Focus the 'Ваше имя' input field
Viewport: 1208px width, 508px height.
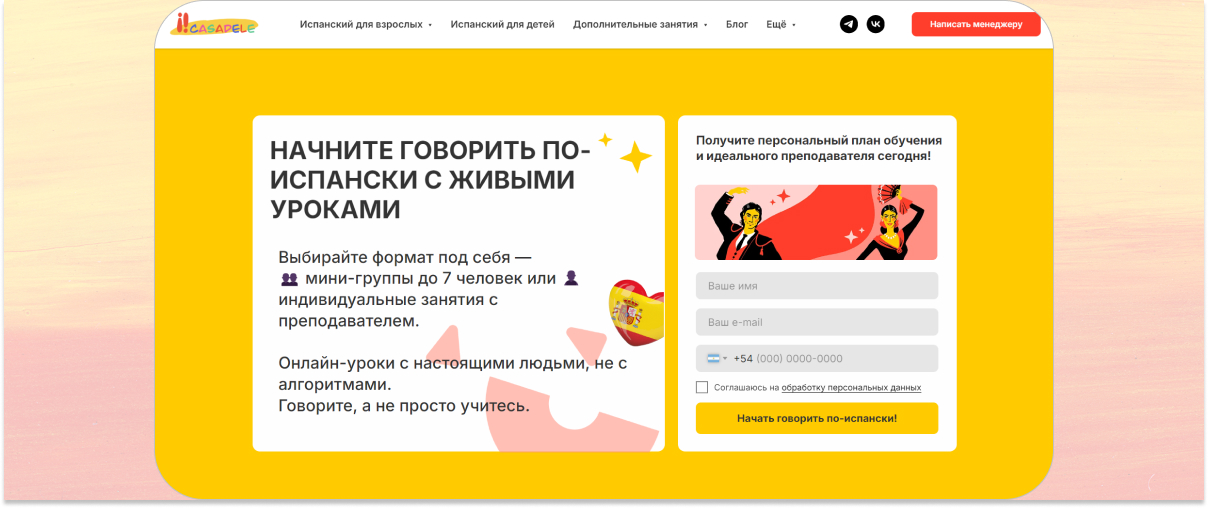(817, 286)
